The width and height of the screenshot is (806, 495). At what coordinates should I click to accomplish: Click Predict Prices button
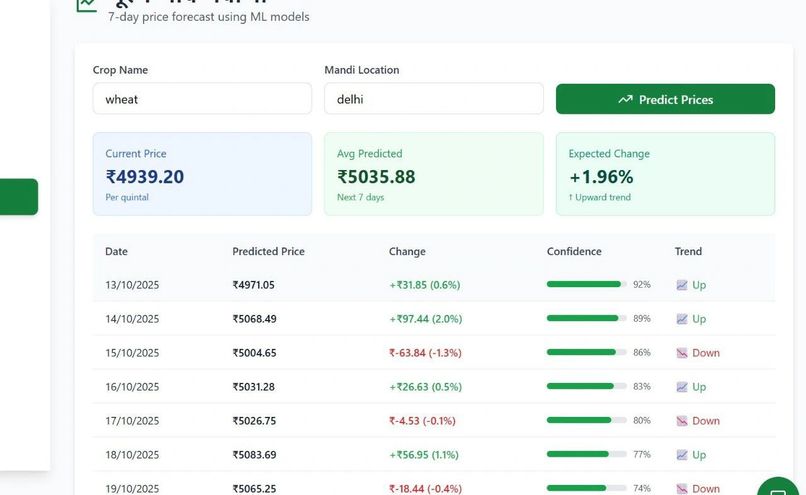click(665, 99)
